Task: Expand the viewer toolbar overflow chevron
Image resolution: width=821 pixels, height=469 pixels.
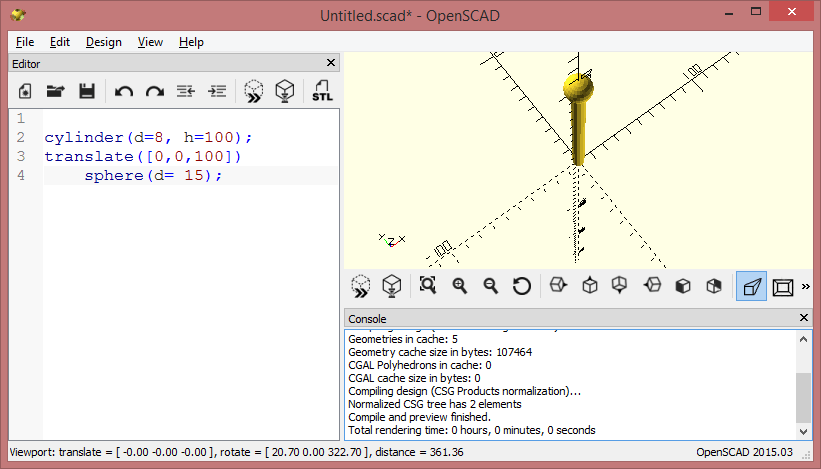Action: click(806, 287)
